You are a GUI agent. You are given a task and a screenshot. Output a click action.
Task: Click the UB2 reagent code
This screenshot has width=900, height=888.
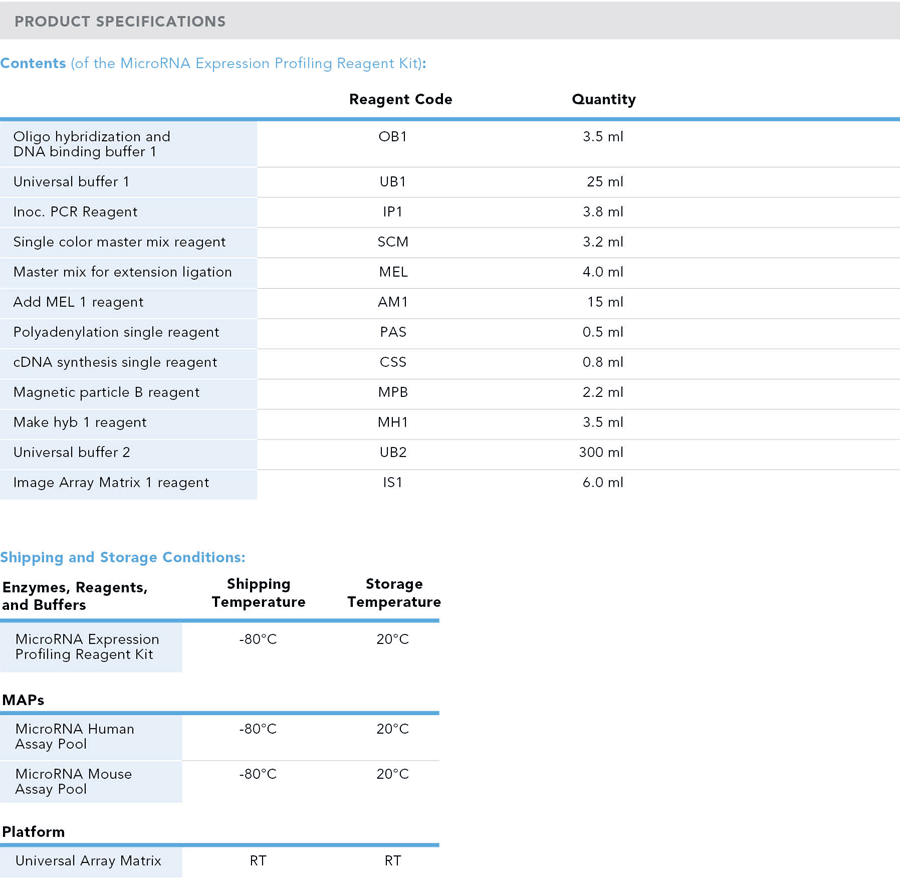point(393,452)
